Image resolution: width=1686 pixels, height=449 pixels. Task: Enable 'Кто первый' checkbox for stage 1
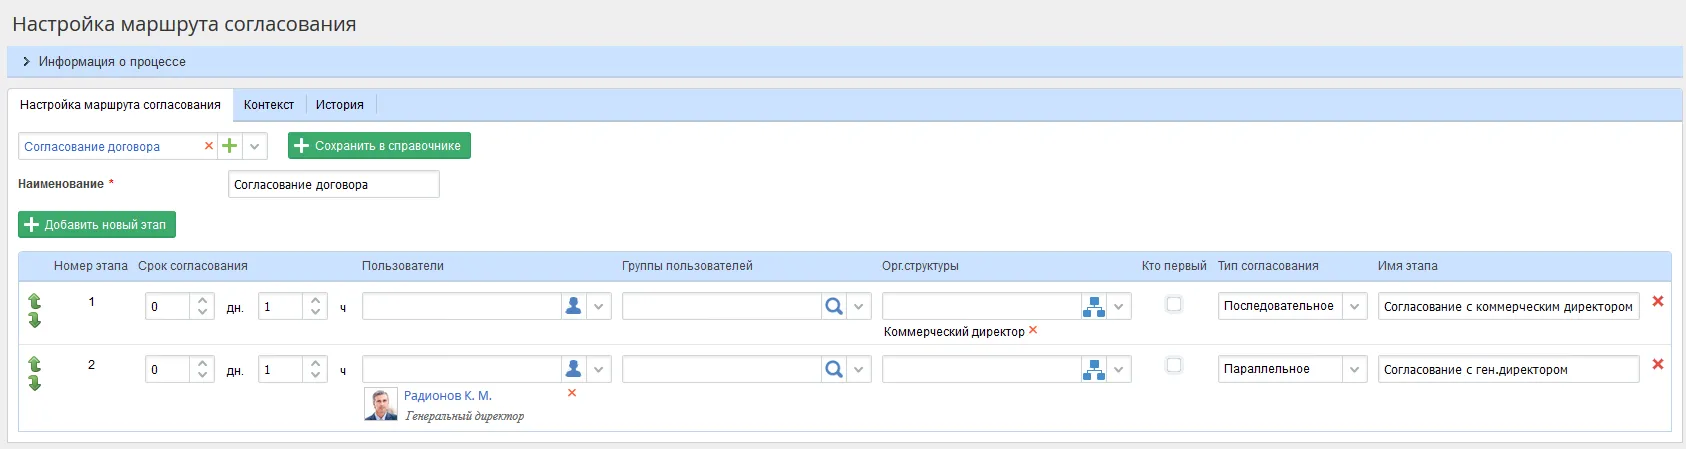(1174, 304)
